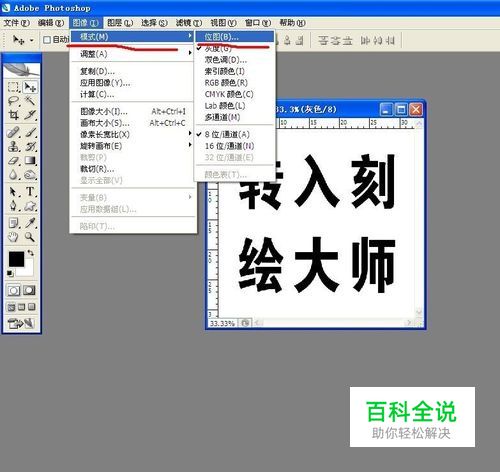Screen dimensions: 500x472
Task: Choose 双色调(D)... mode
Action: pos(235,60)
